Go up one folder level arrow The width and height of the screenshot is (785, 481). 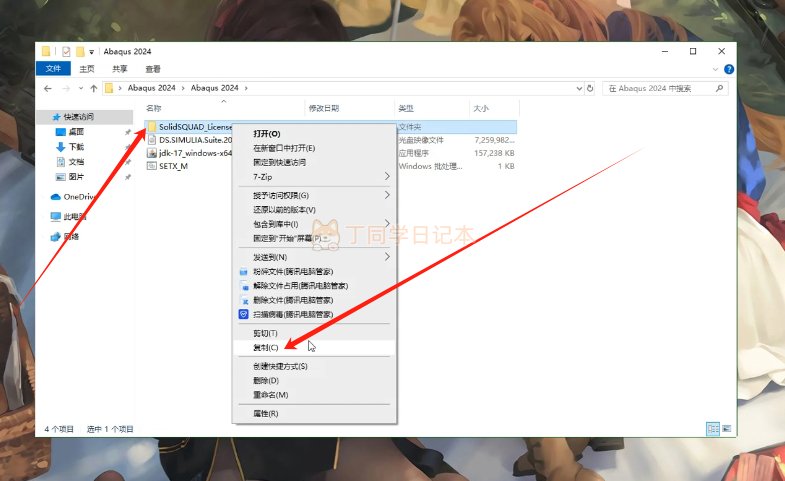(x=94, y=89)
